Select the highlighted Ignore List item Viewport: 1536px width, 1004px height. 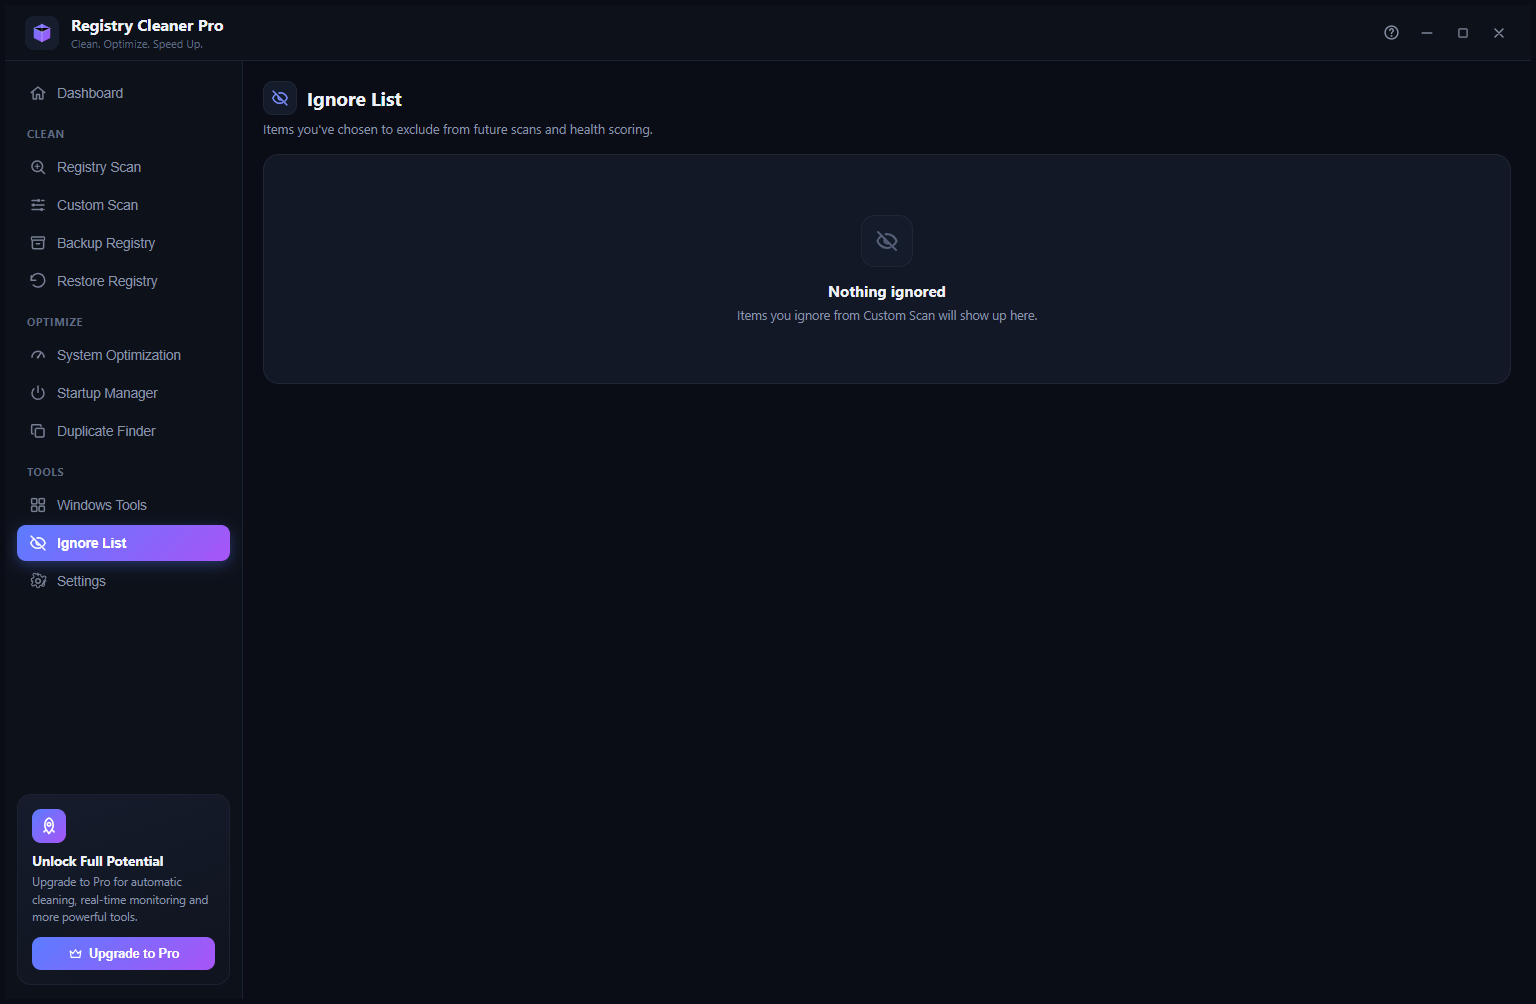[x=123, y=543]
